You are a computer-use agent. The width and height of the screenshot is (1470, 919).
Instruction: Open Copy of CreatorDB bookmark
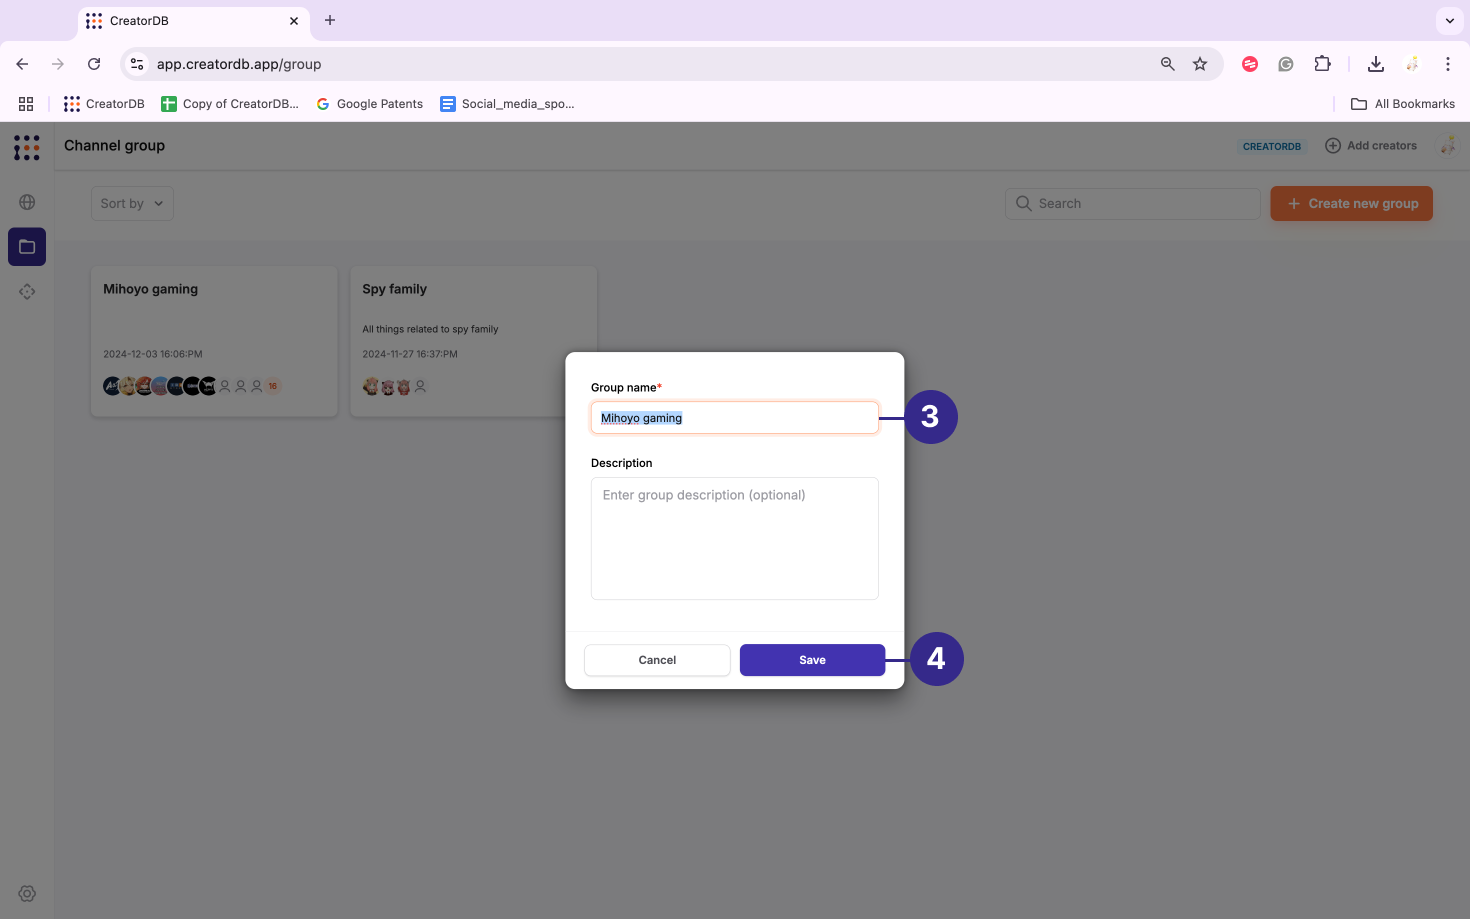click(230, 104)
